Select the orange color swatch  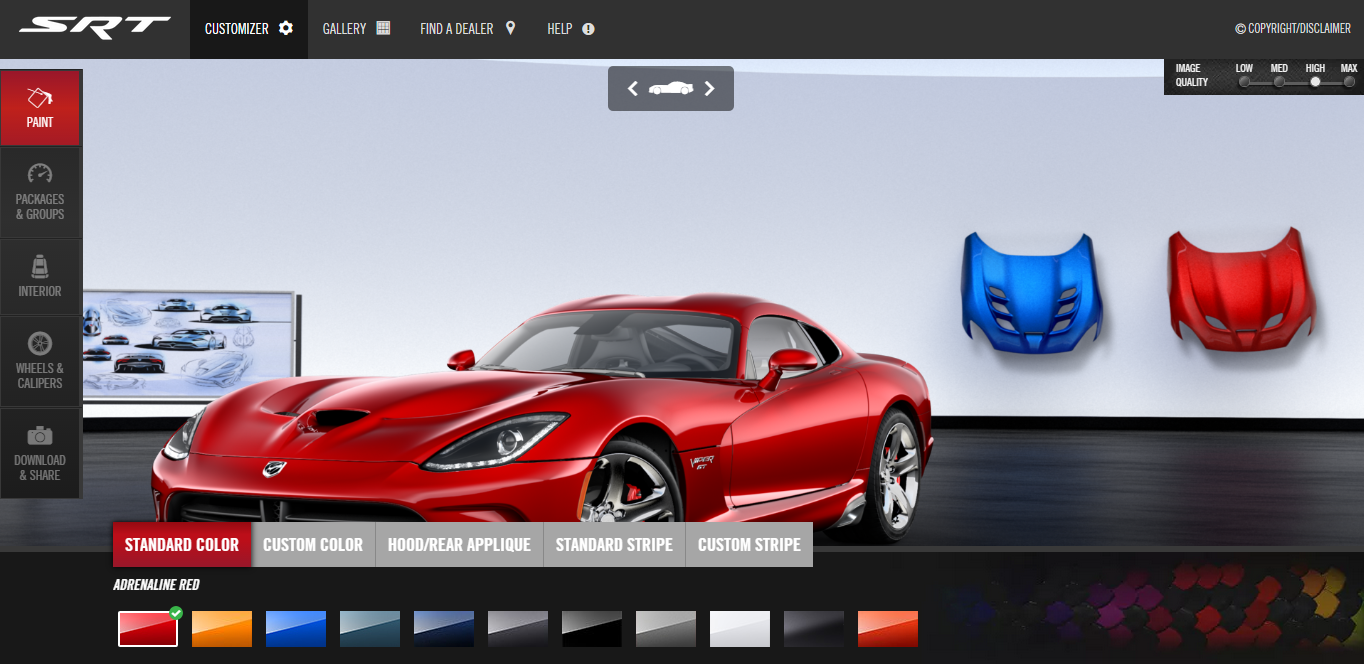[x=222, y=629]
